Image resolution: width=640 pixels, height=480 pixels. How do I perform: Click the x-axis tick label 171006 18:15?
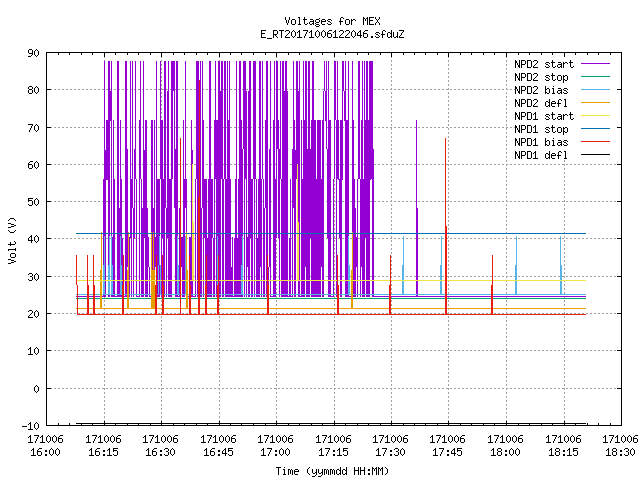[564, 446]
